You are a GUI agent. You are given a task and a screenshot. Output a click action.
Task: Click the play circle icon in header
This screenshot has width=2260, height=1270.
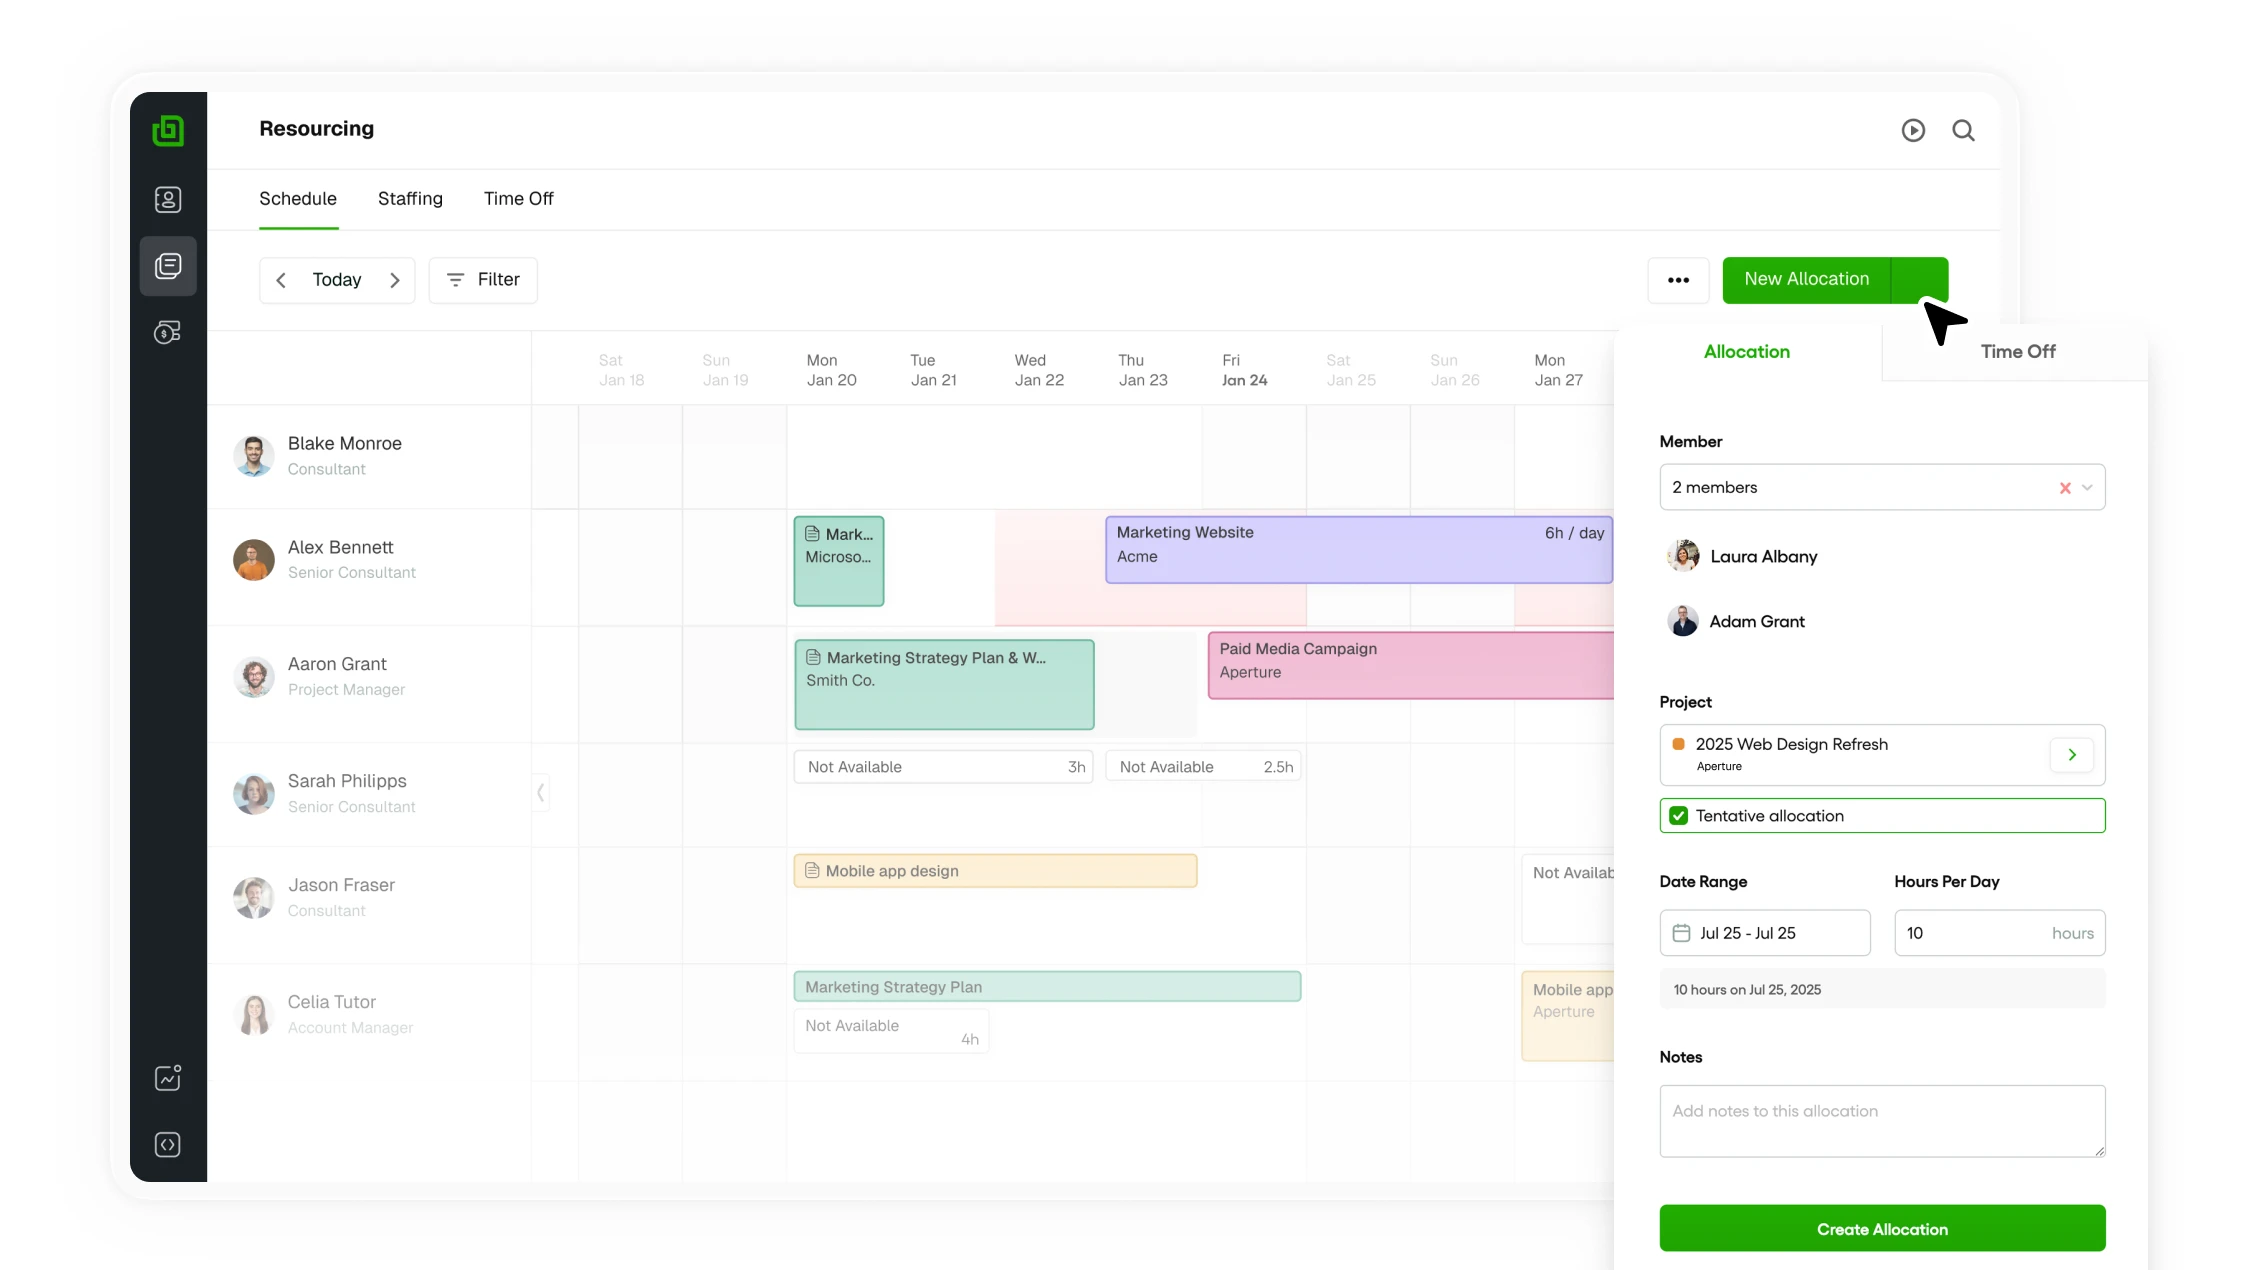click(1912, 130)
